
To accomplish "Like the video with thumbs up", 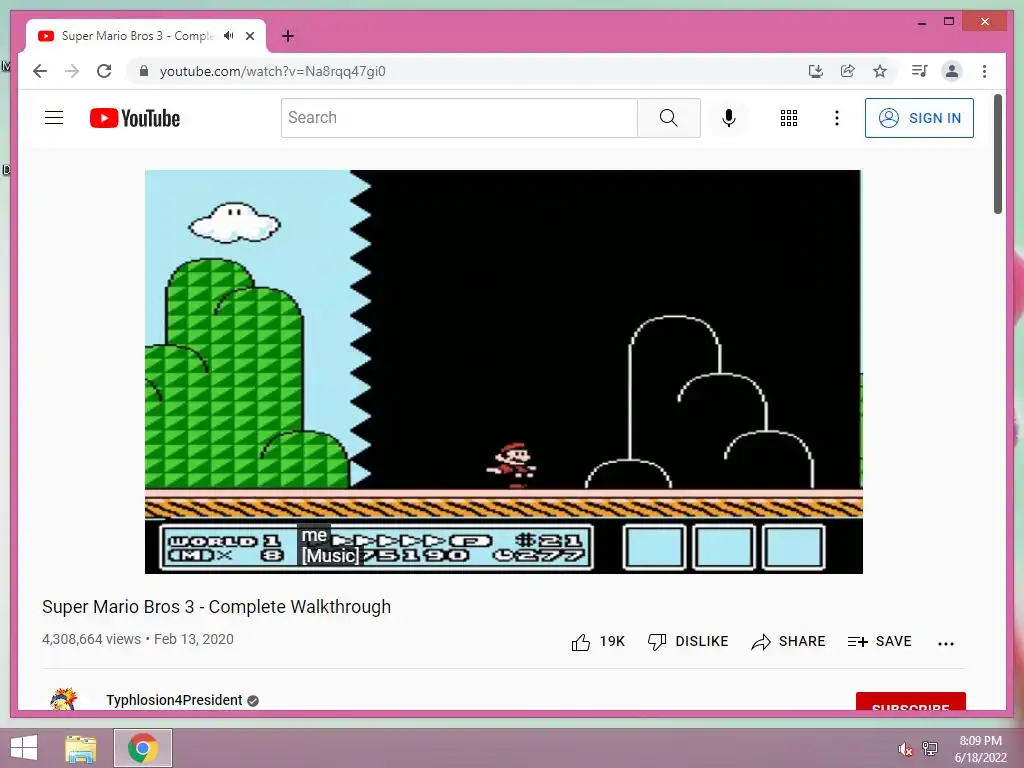I will (x=598, y=642).
